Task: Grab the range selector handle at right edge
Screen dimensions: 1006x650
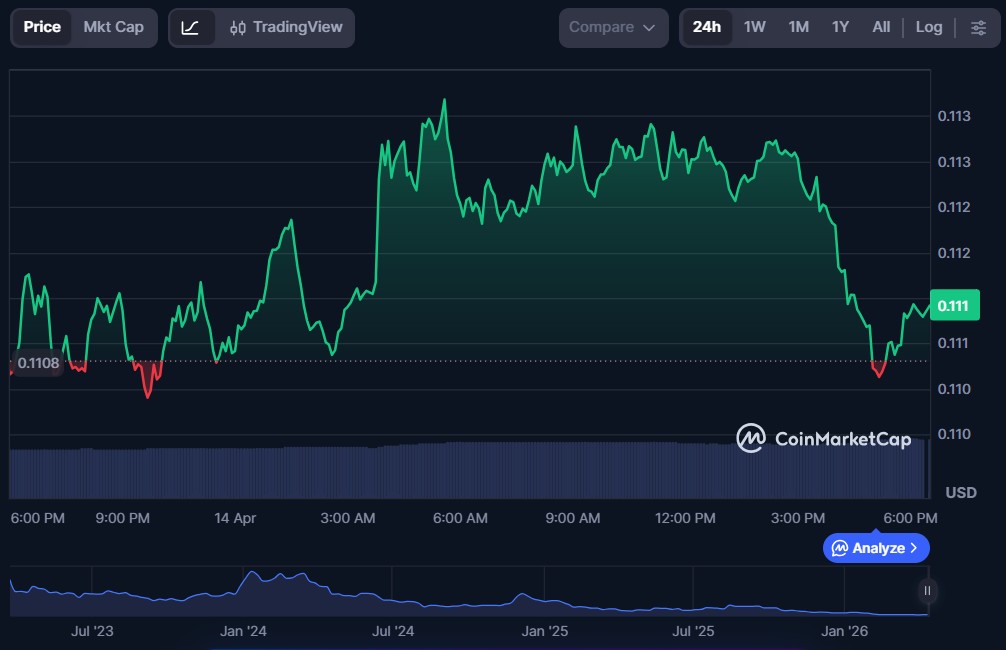Action: [x=927, y=591]
